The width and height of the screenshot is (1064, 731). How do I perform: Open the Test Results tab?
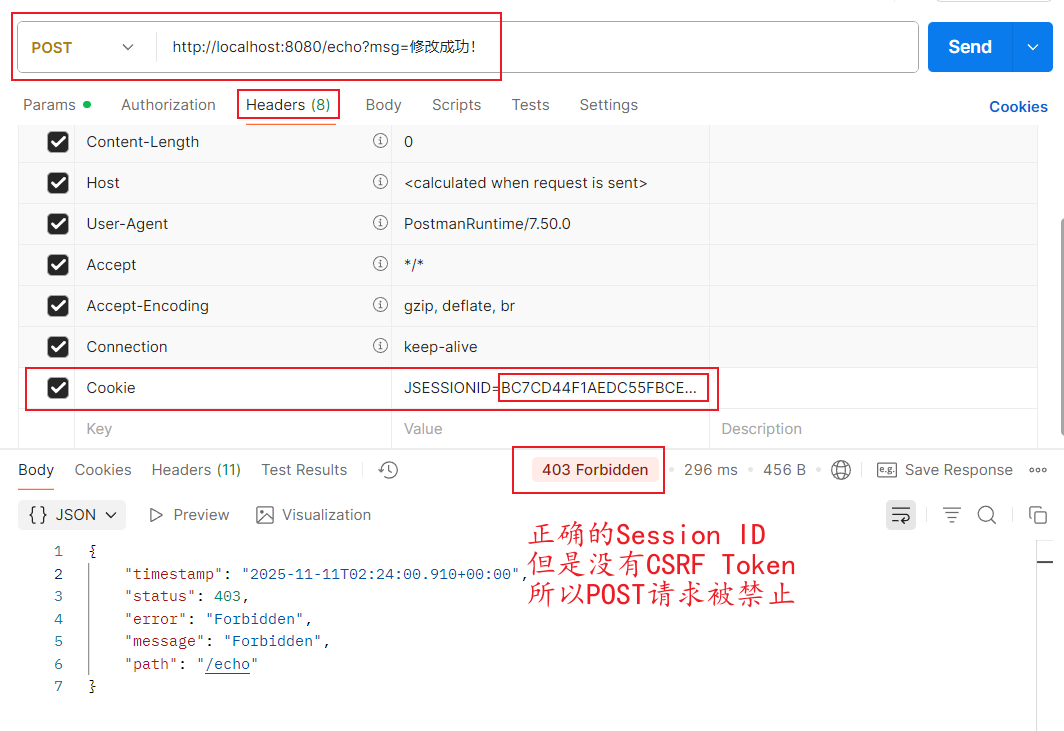pos(304,469)
